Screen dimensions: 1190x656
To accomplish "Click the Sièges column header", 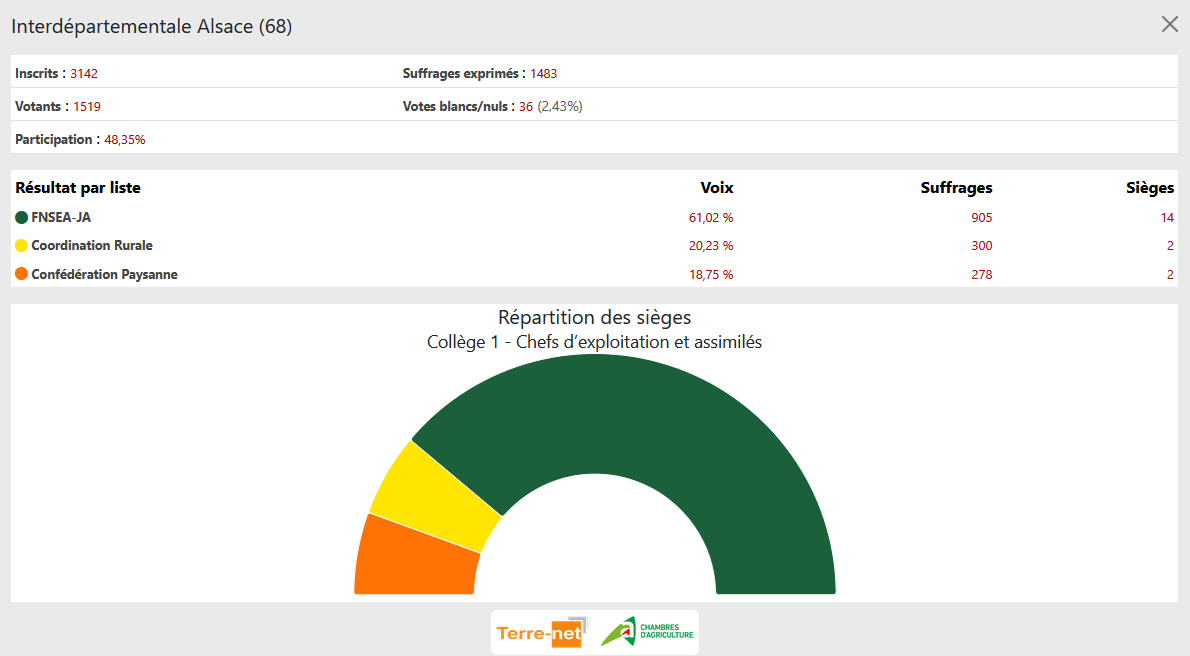I will pos(1149,188).
